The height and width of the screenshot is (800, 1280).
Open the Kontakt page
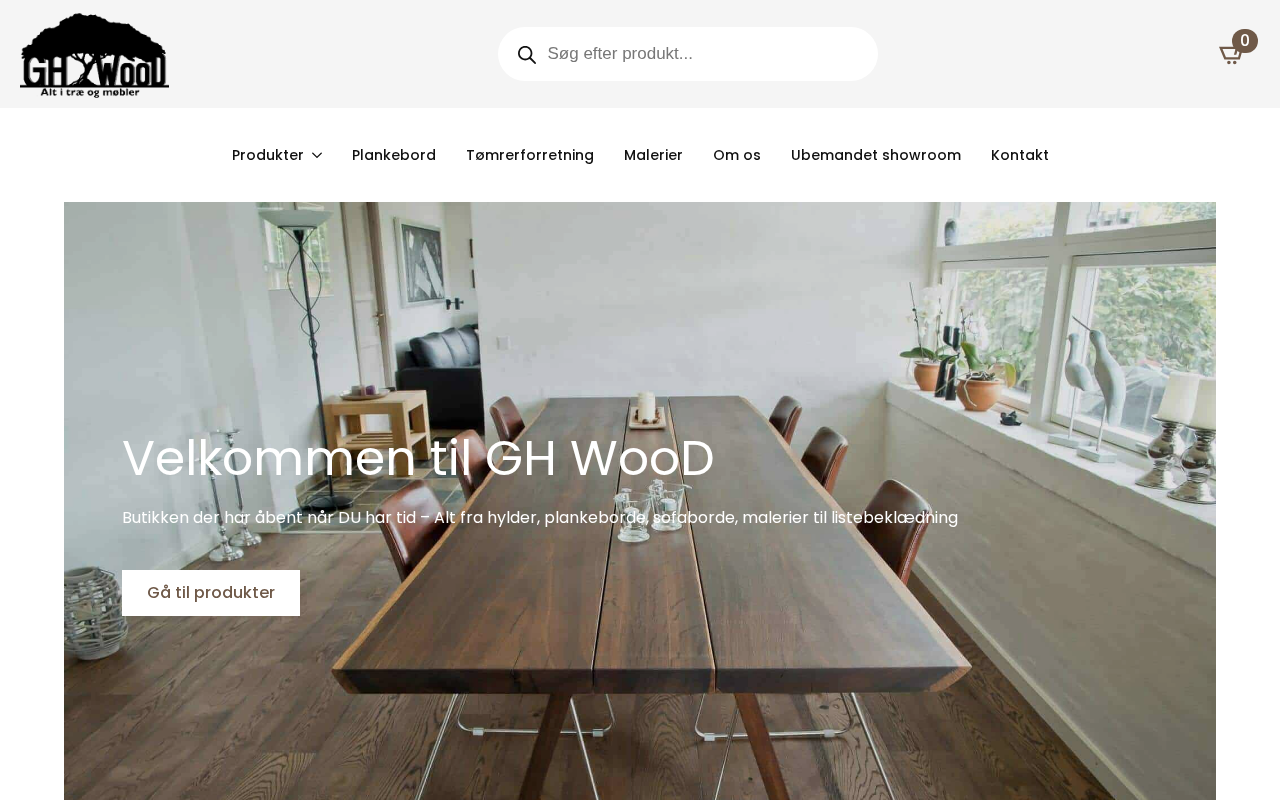coord(1020,155)
